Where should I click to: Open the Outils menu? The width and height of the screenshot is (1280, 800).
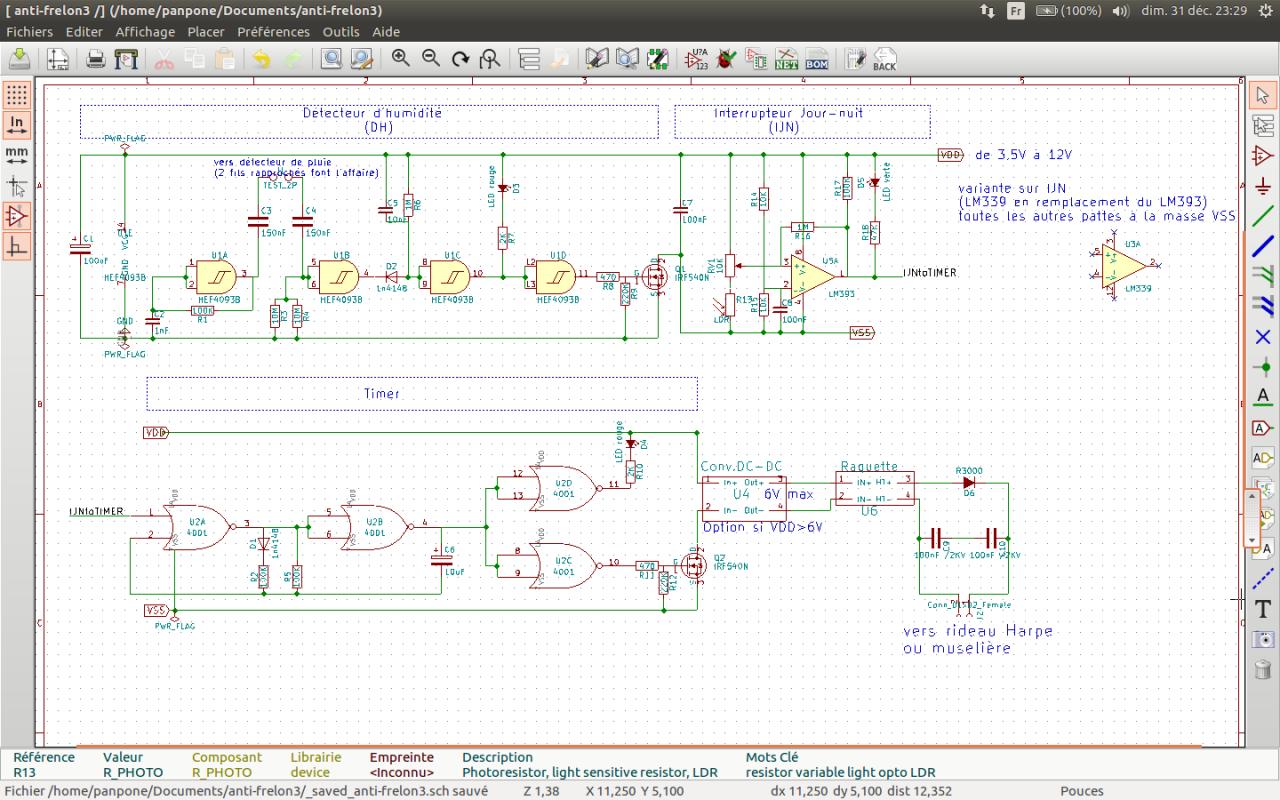click(341, 32)
